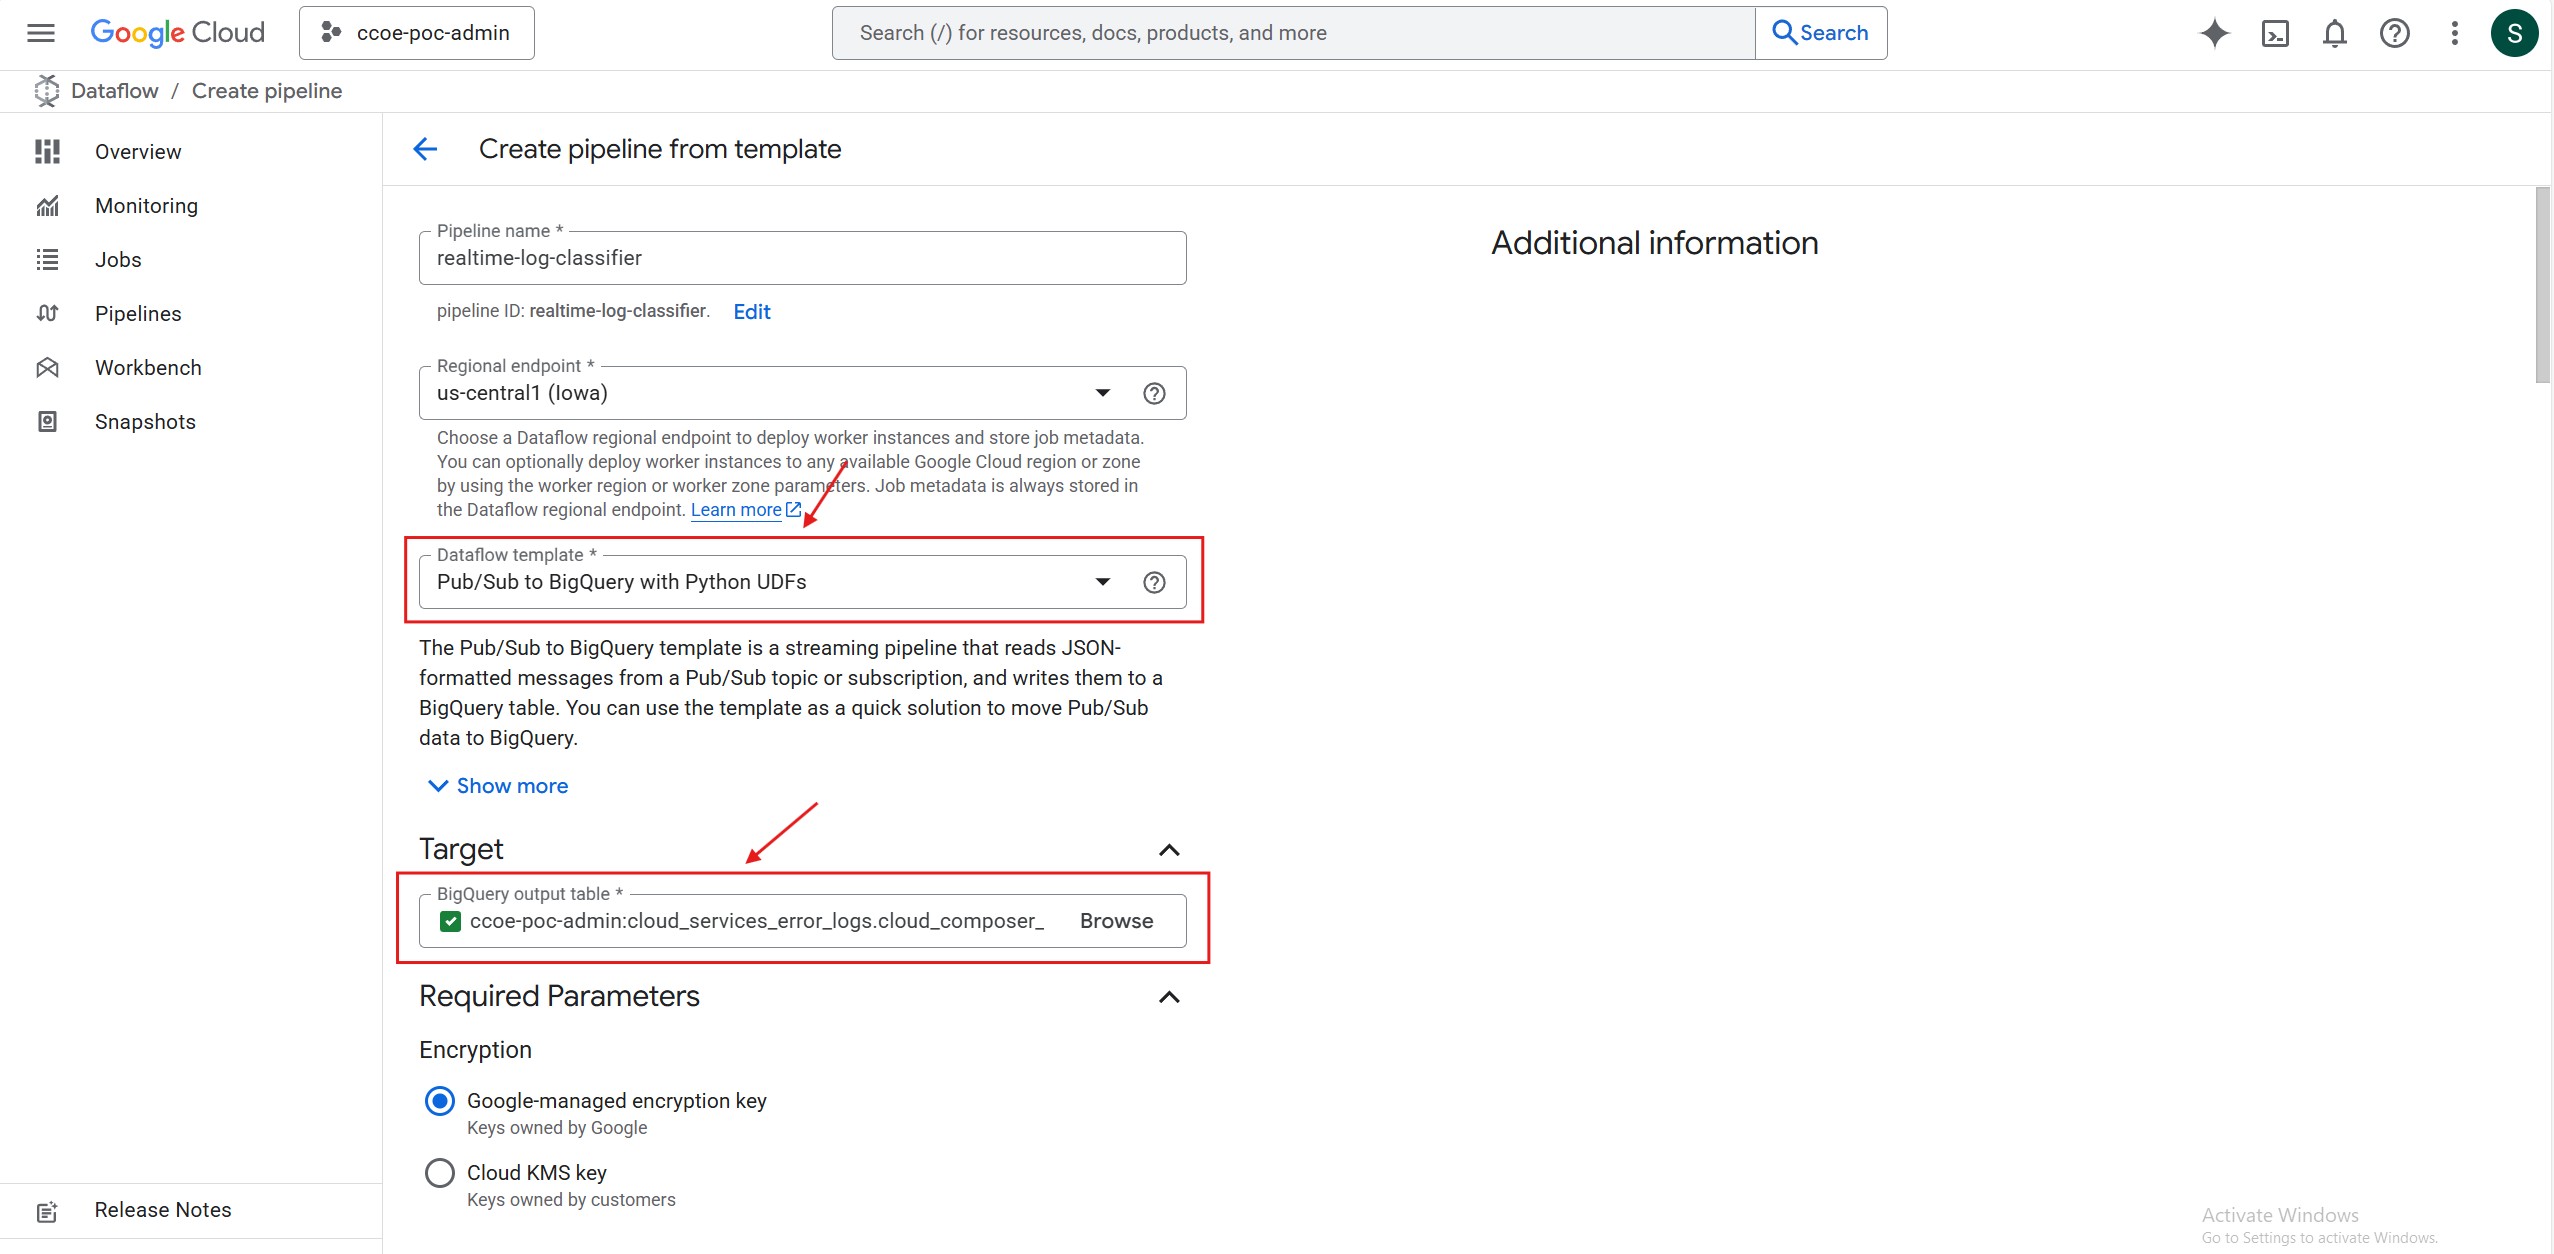The width and height of the screenshot is (2554, 1254).
Task: Click help icon in Regional endpoint field
Action: 1154,393
